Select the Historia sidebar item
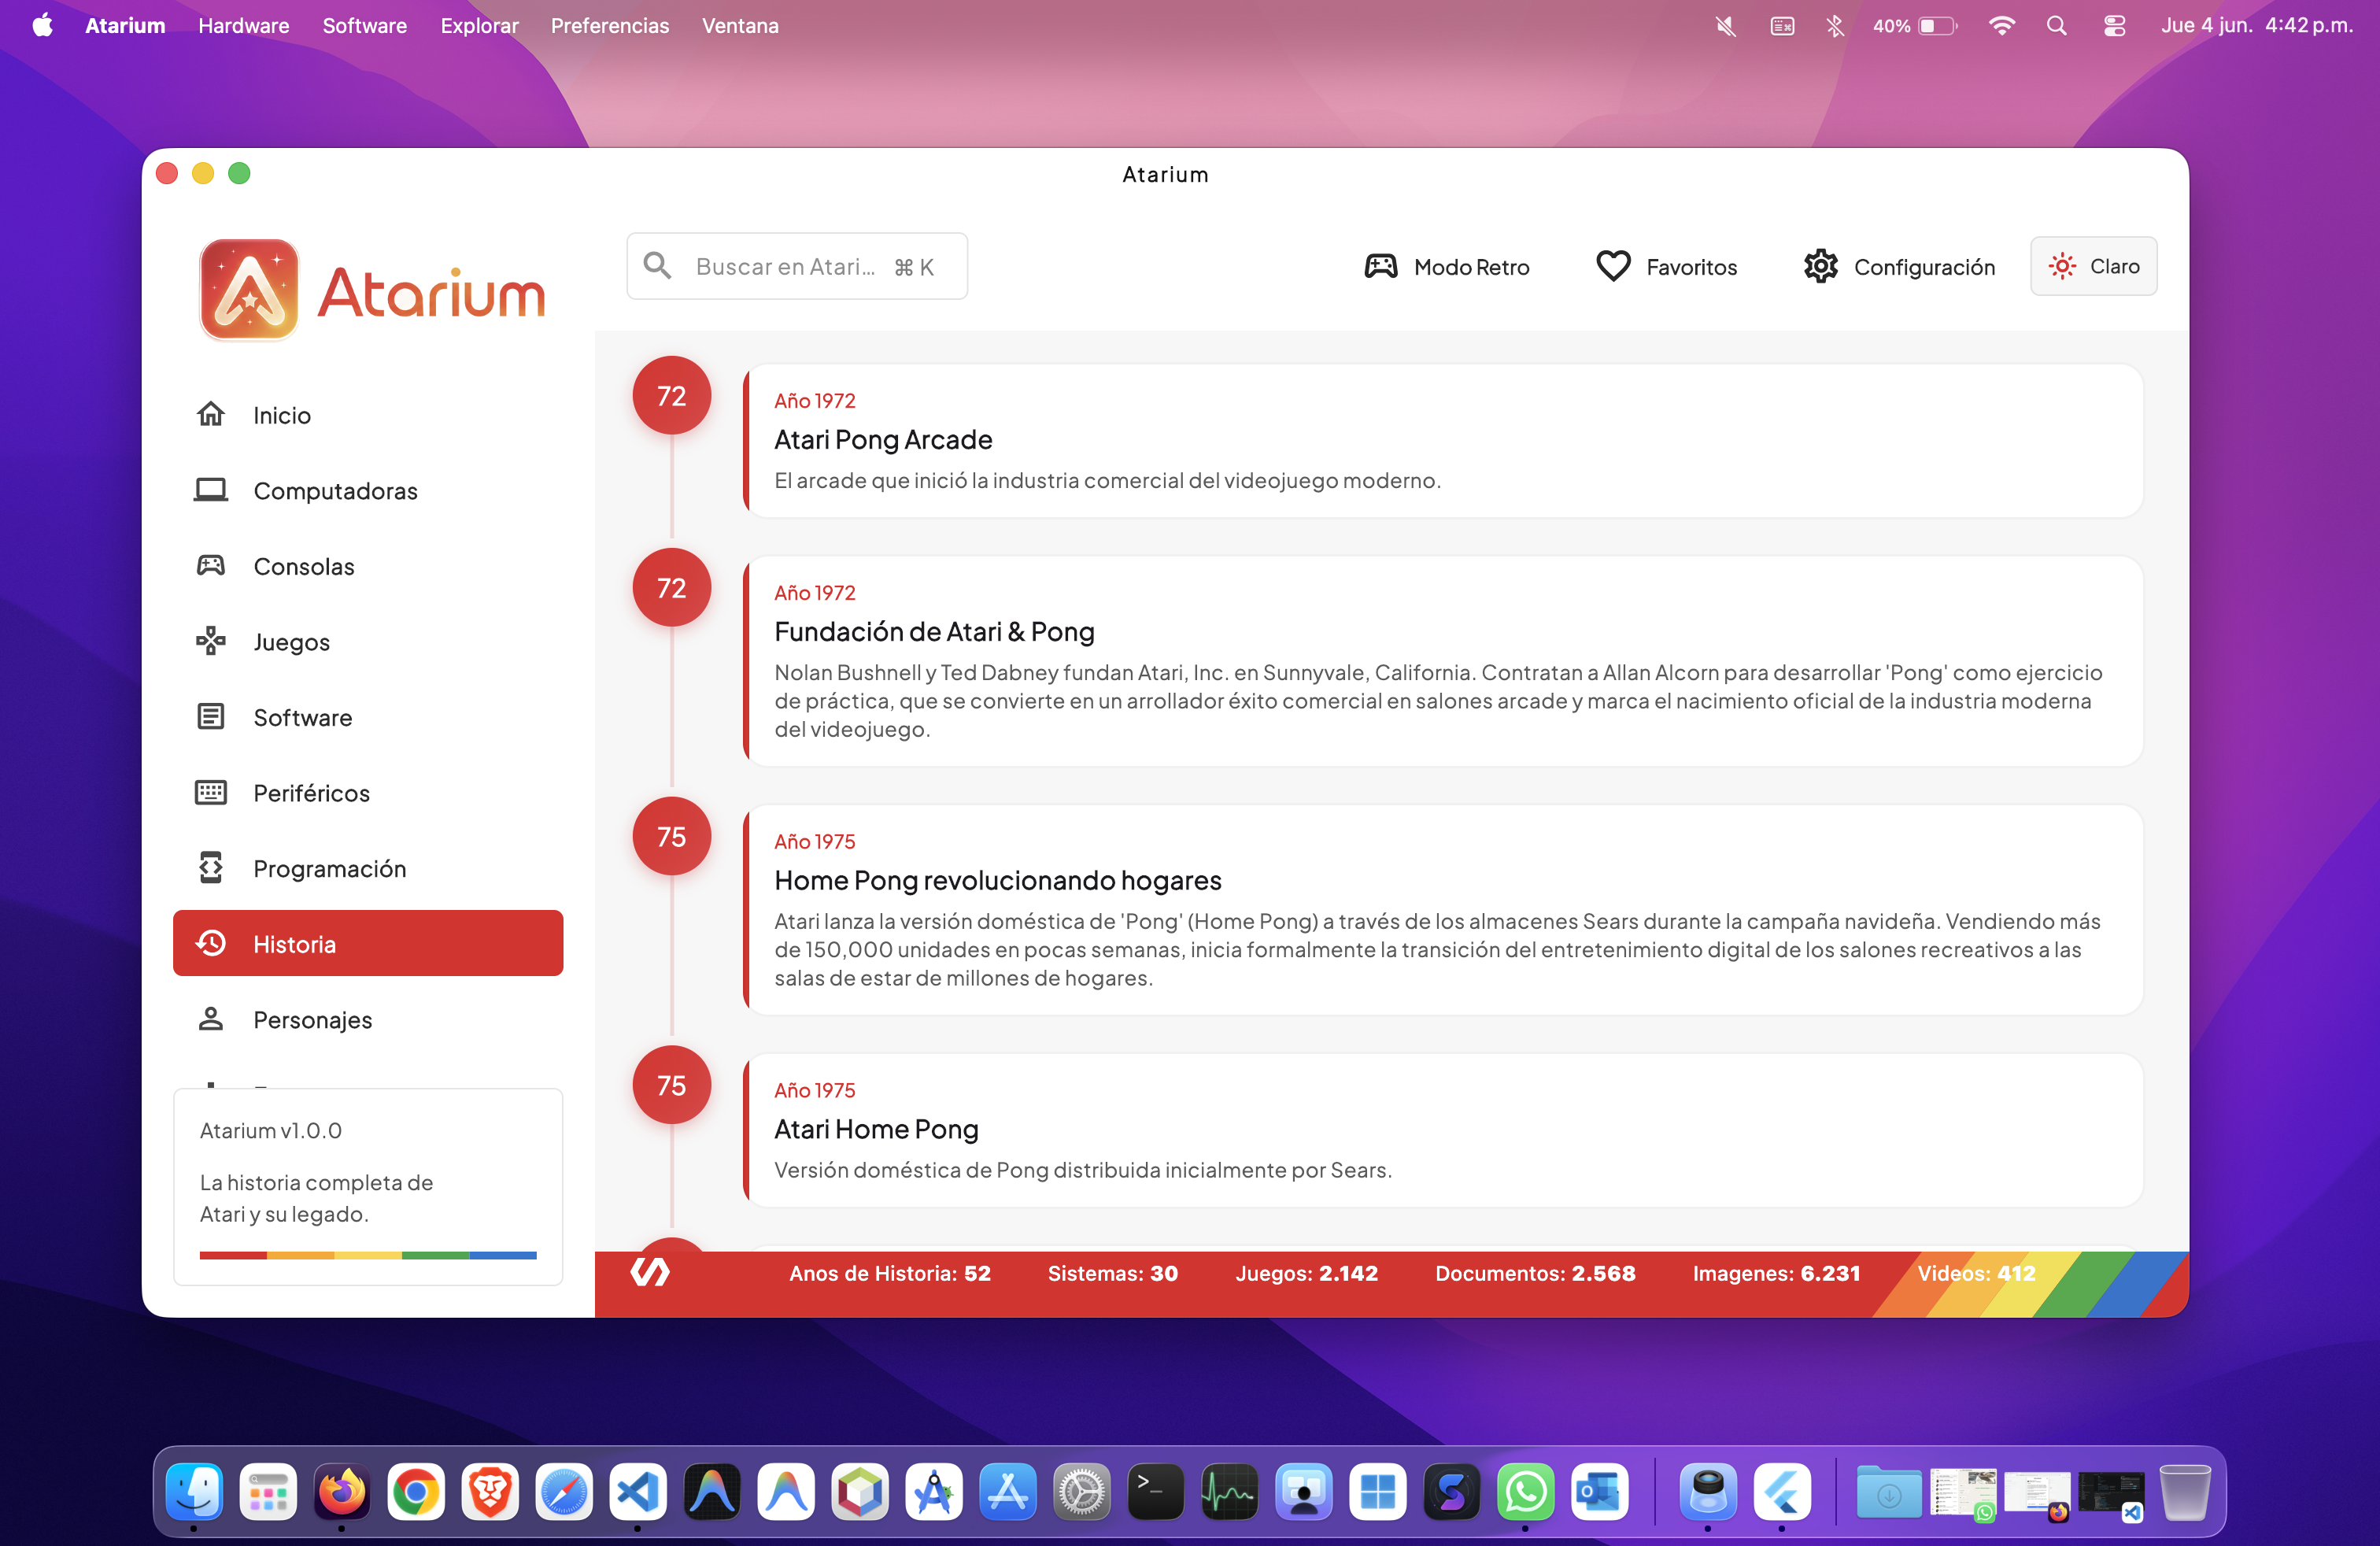The image size is (2380, 1546). (368, 943)
